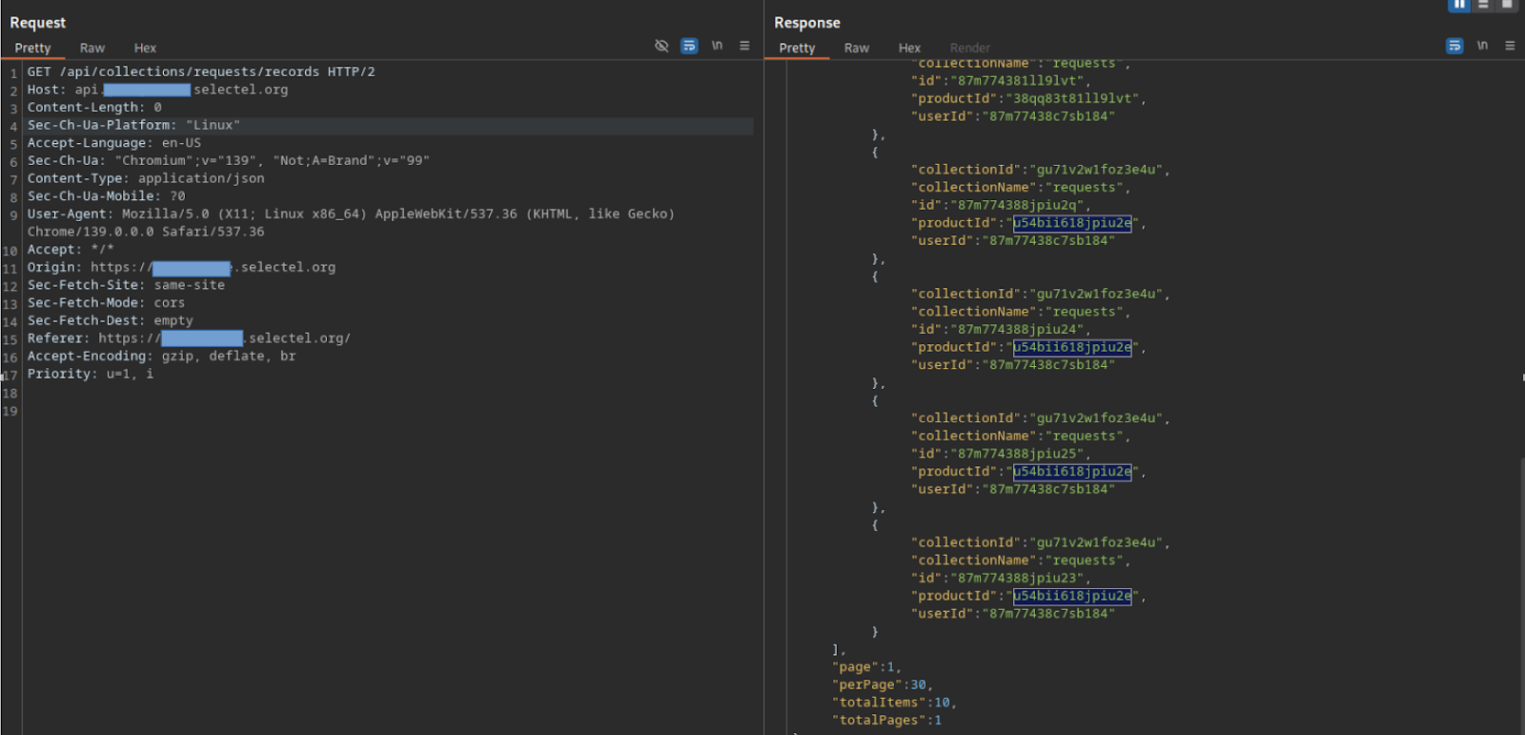Screen dimensions: 1525x735
Task: Toggle word wrap in Request panel
Action: [x=689, y=46]
